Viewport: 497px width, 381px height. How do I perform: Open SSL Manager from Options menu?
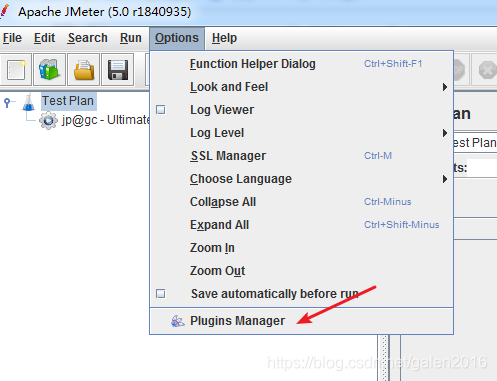point(301,156)
